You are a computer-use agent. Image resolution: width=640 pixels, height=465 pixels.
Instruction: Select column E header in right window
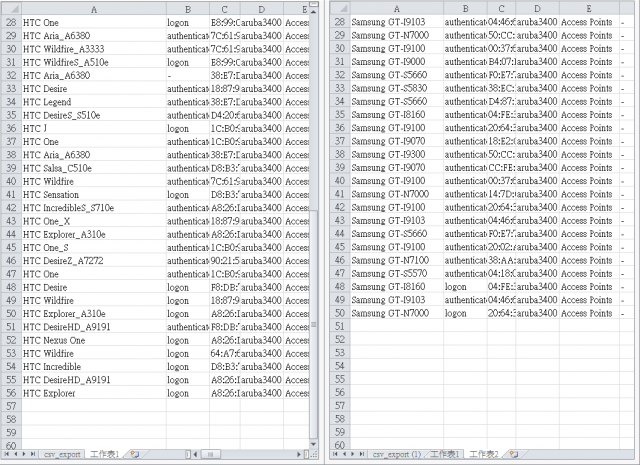coord(589,8)
